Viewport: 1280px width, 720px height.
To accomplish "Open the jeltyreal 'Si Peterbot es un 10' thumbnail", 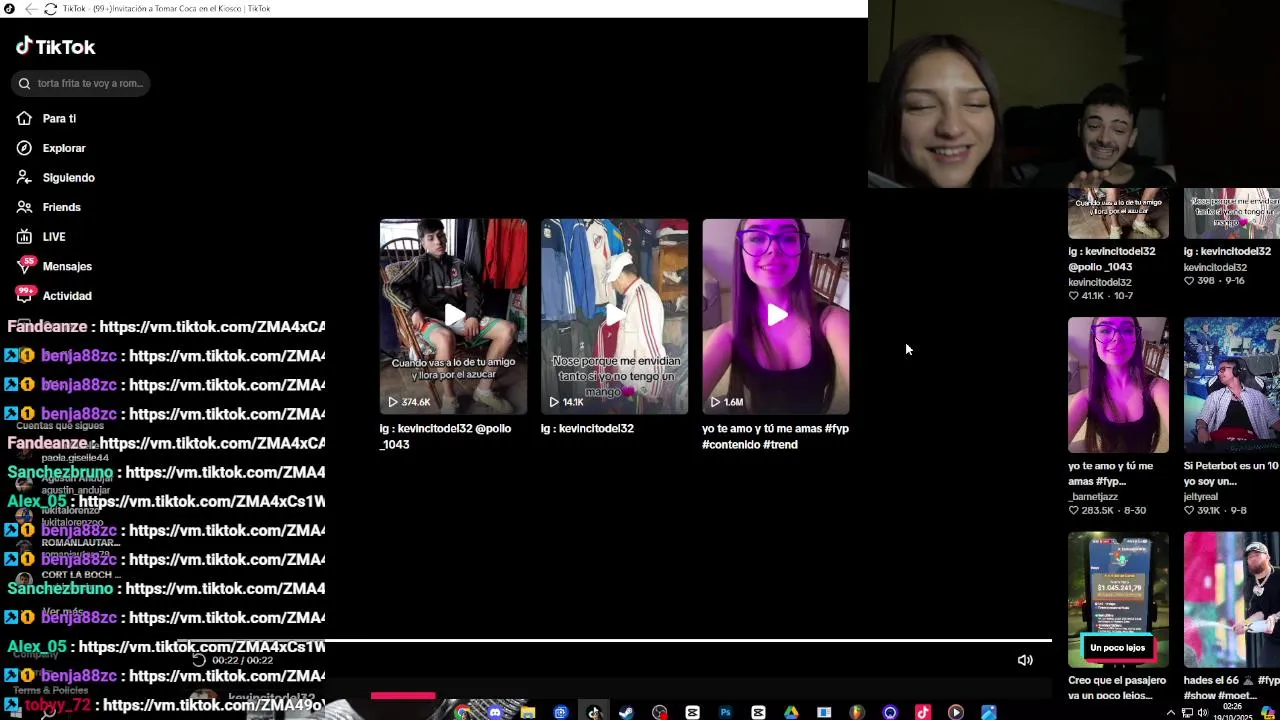I will point(1231,385).
